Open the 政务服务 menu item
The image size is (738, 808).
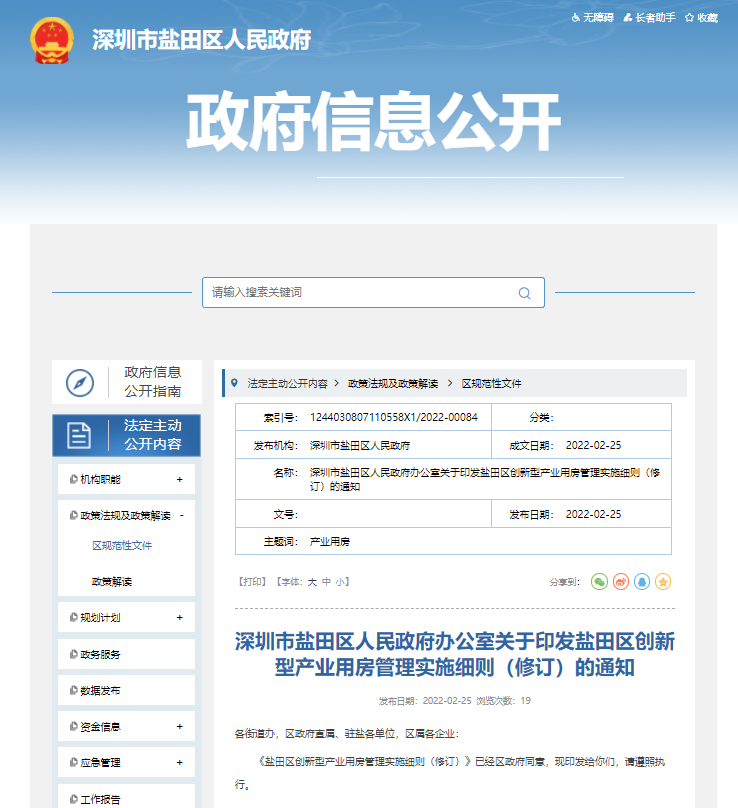click(x=100, y=654)
